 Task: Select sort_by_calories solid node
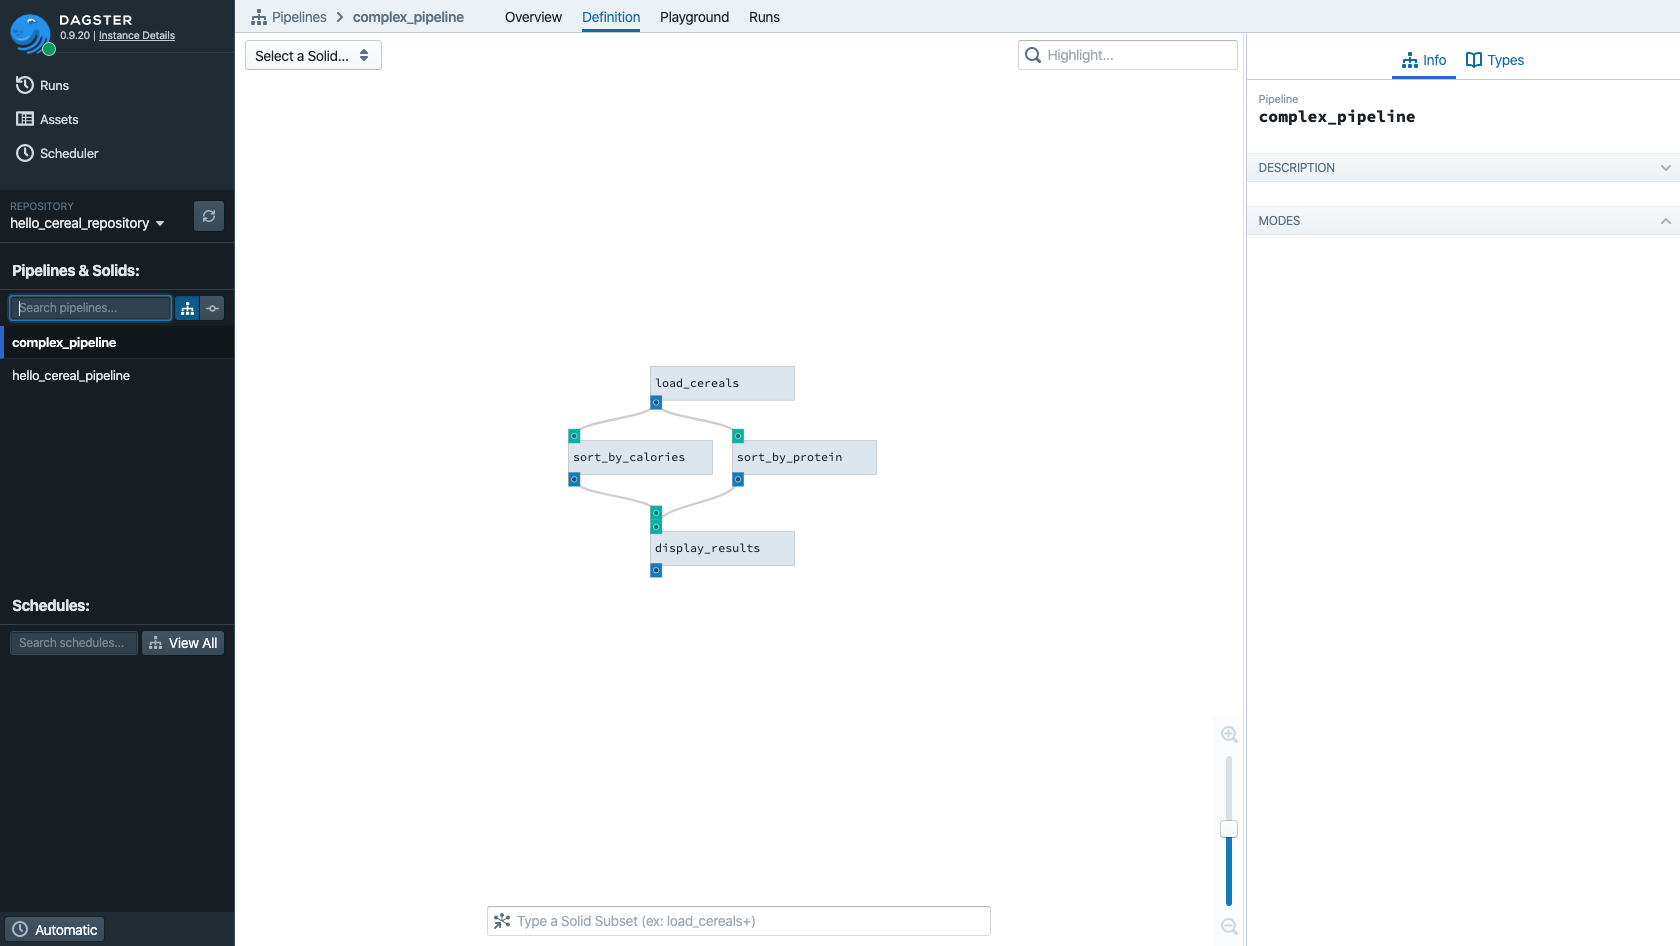[x=640, y=457]
